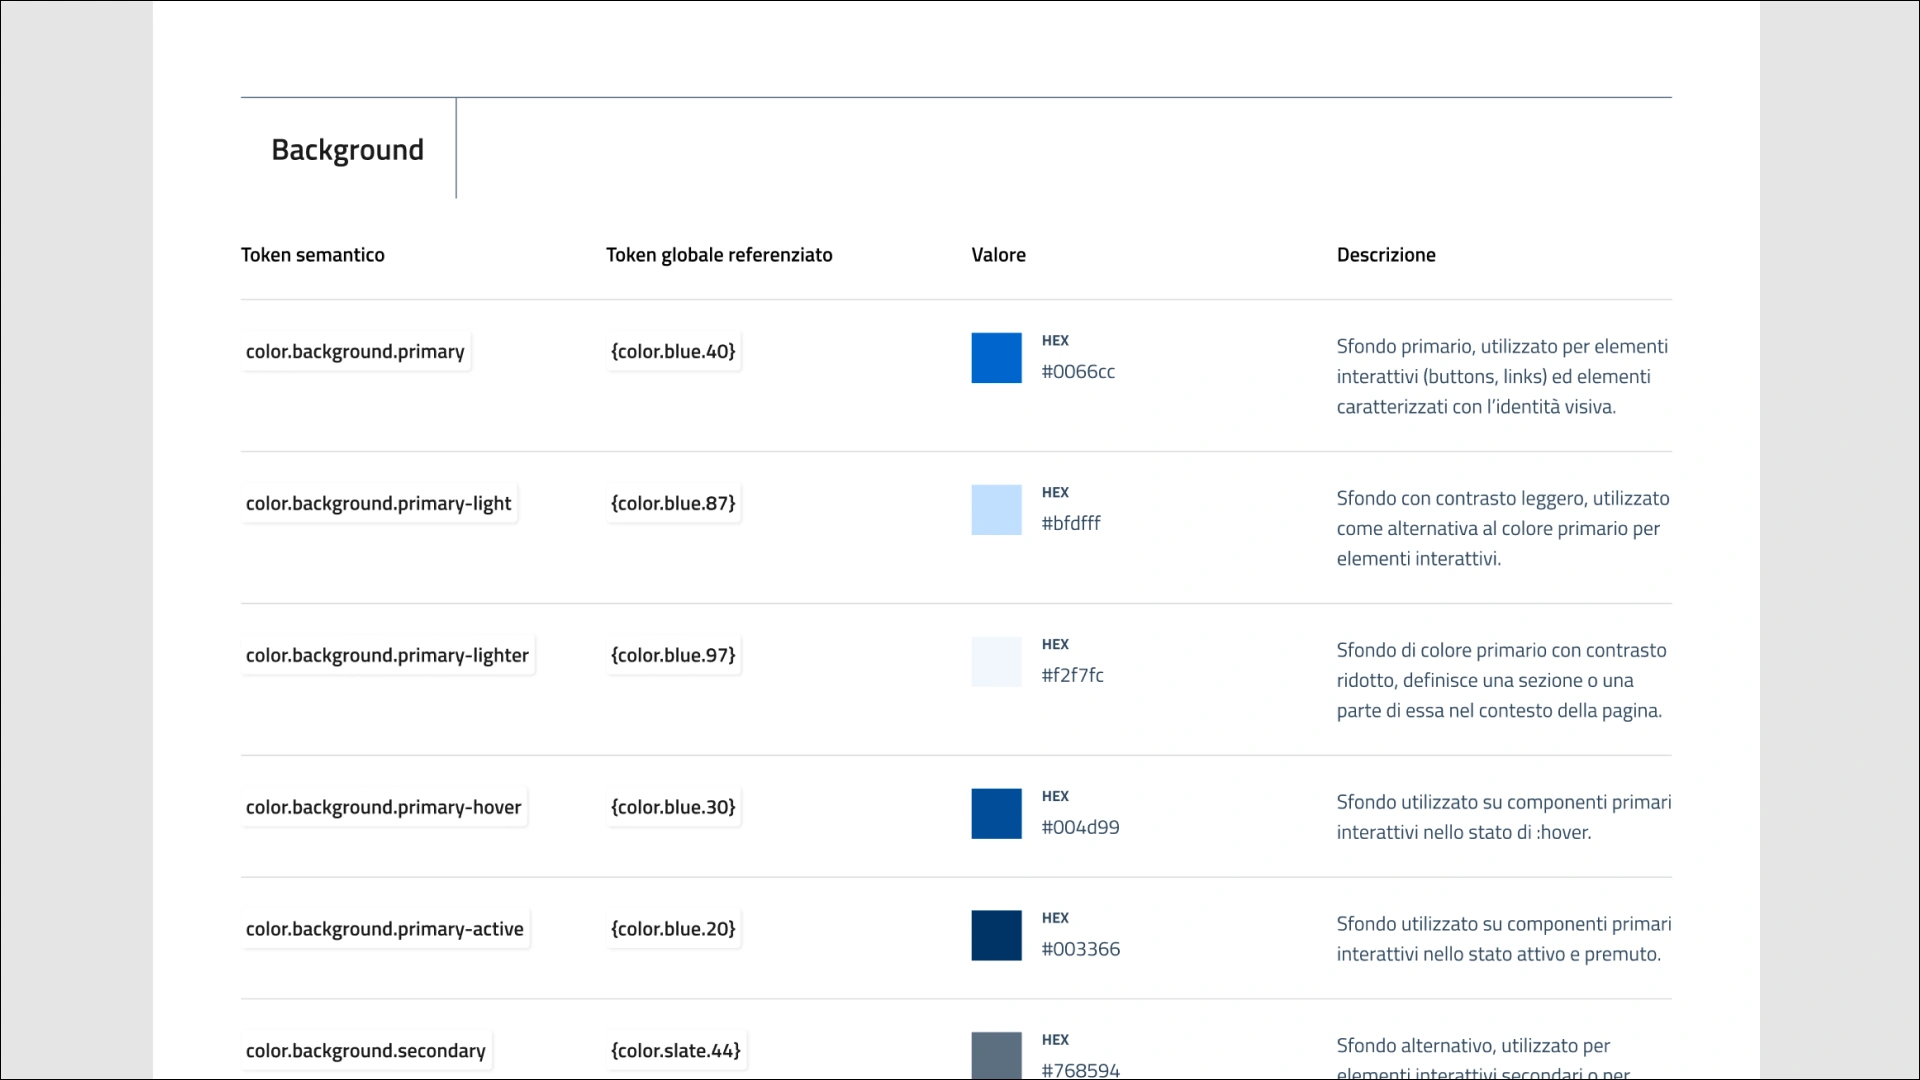Click the color.background.primary-light token
The image size is (1920, 1080).
(378, 504)
